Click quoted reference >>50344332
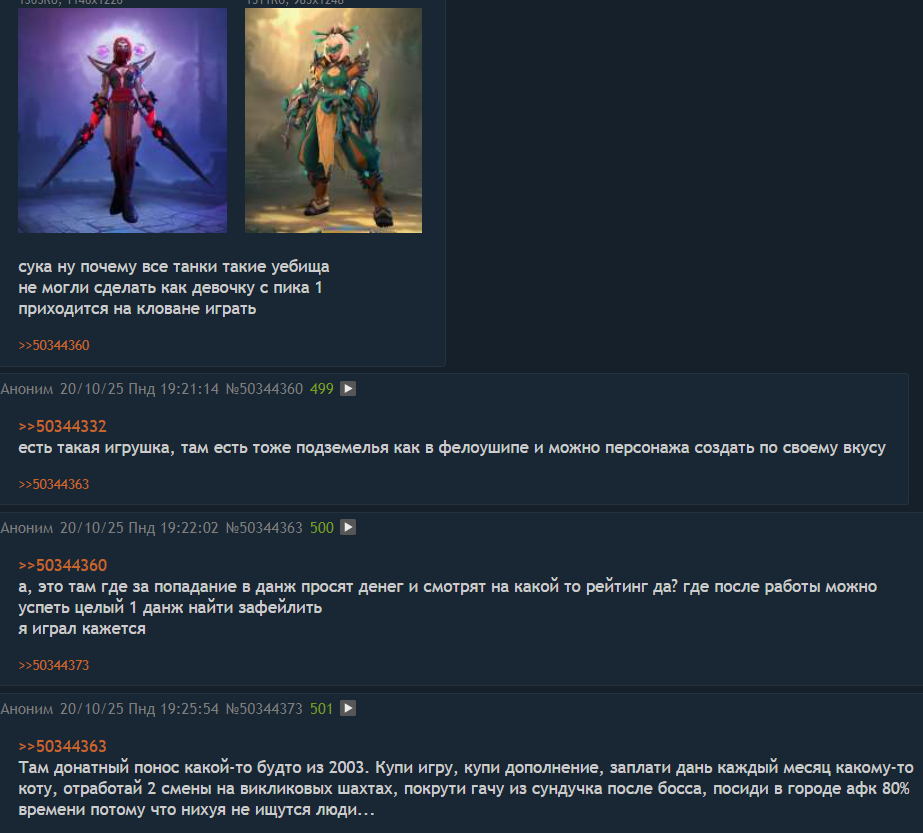The height and width of the screenshot is (833, 923). coord(62,426)
